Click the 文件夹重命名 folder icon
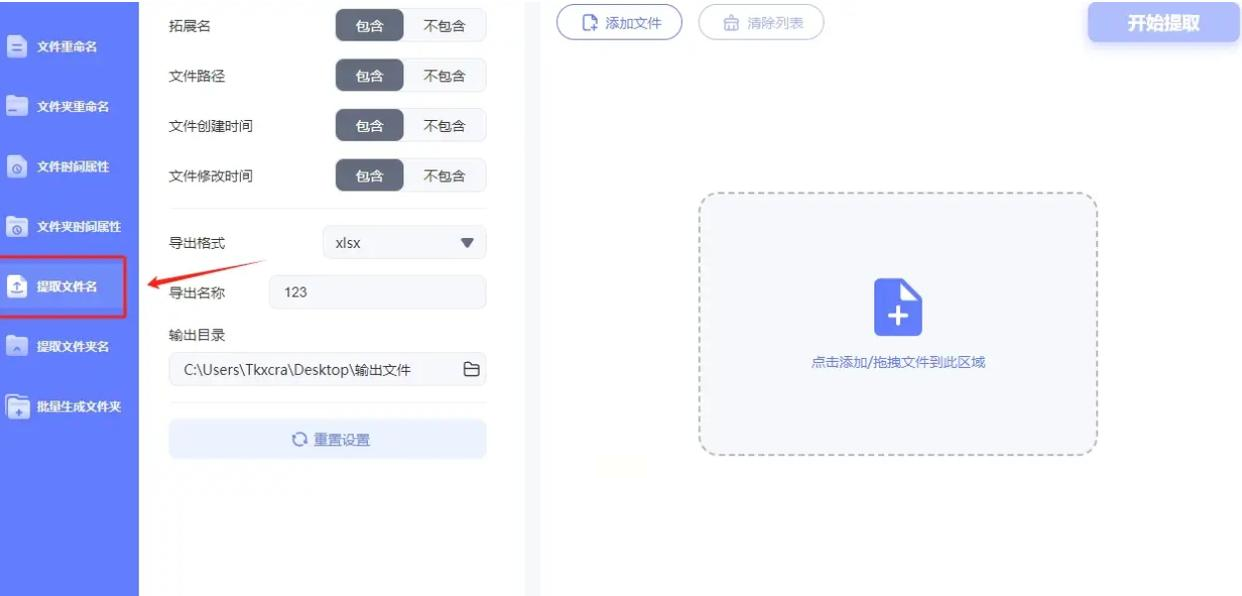Image resolution: width=1242 pixels, height=596 pixels. point(17,106)
